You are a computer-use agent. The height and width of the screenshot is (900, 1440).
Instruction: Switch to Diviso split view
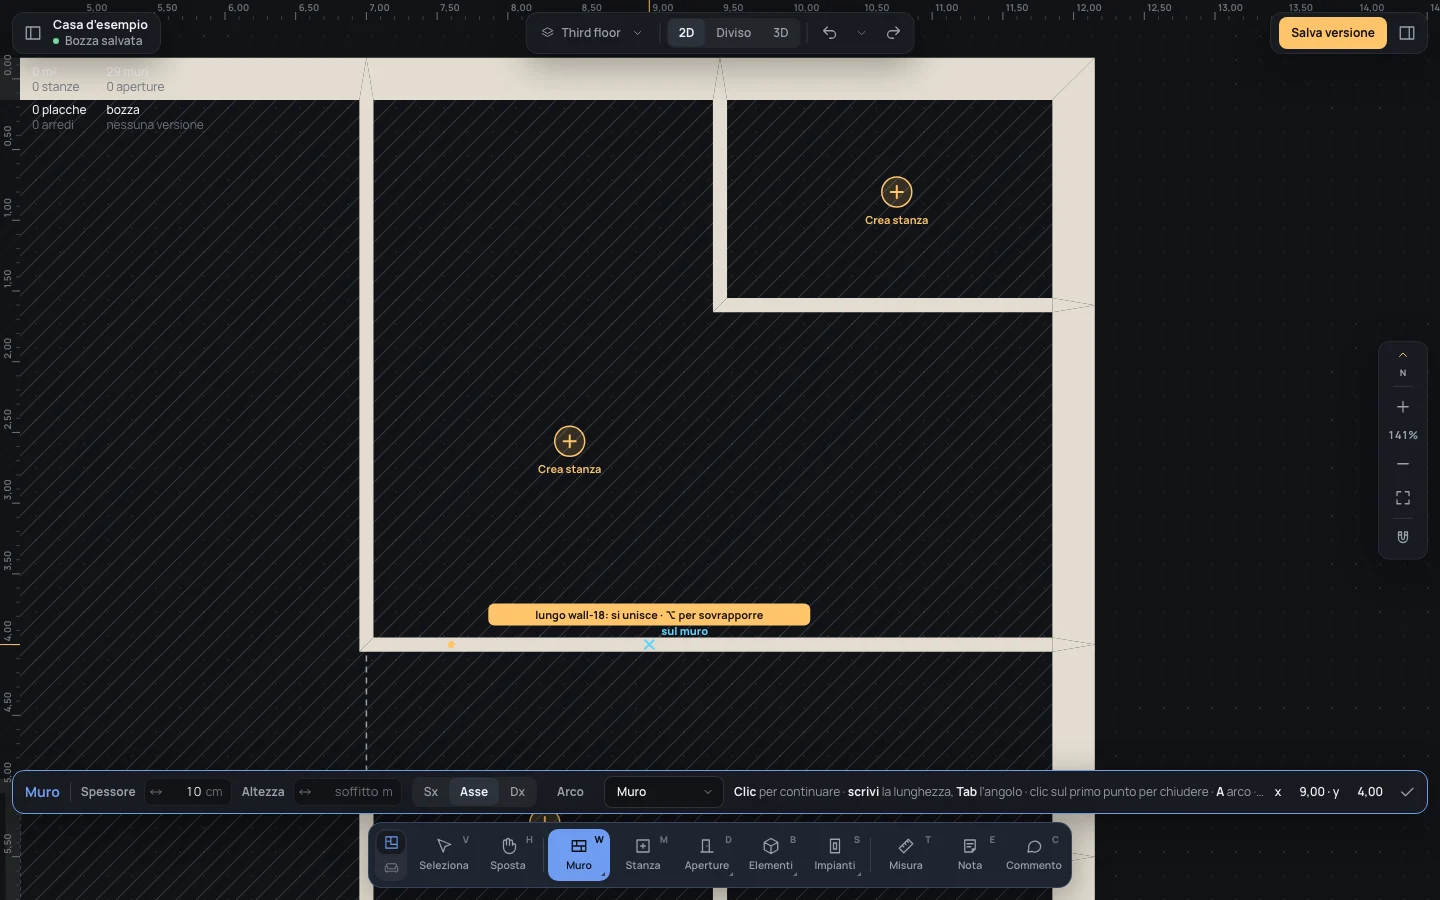point(733,33)
